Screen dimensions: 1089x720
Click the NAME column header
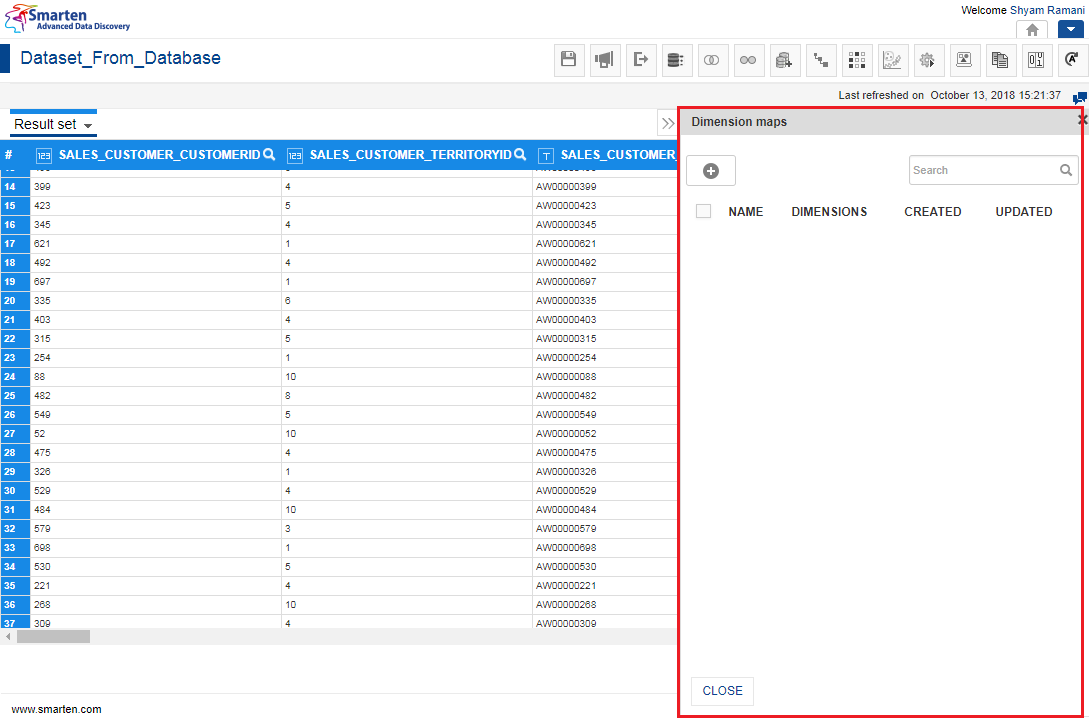tap(745, 212)
